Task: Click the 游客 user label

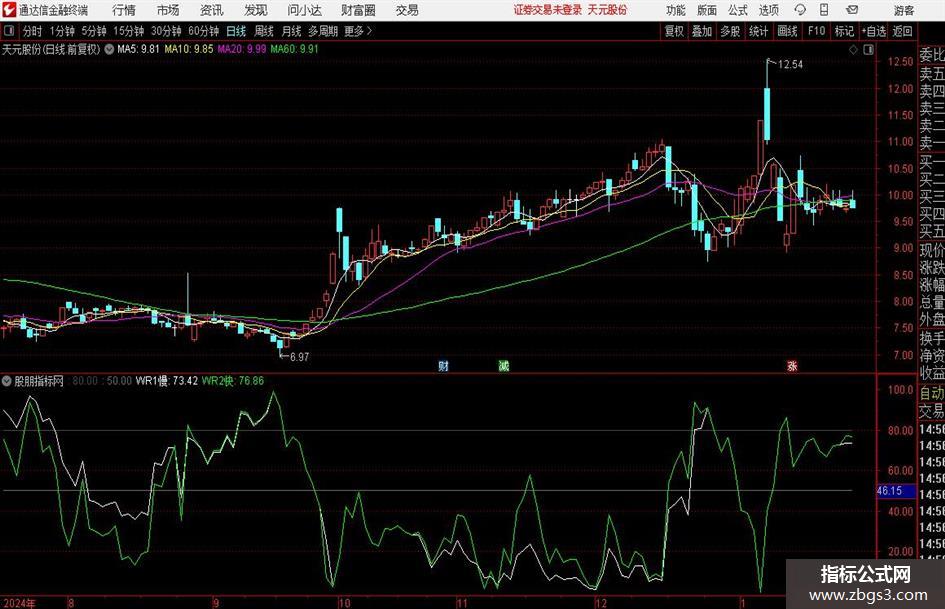Action: [904, 10]
